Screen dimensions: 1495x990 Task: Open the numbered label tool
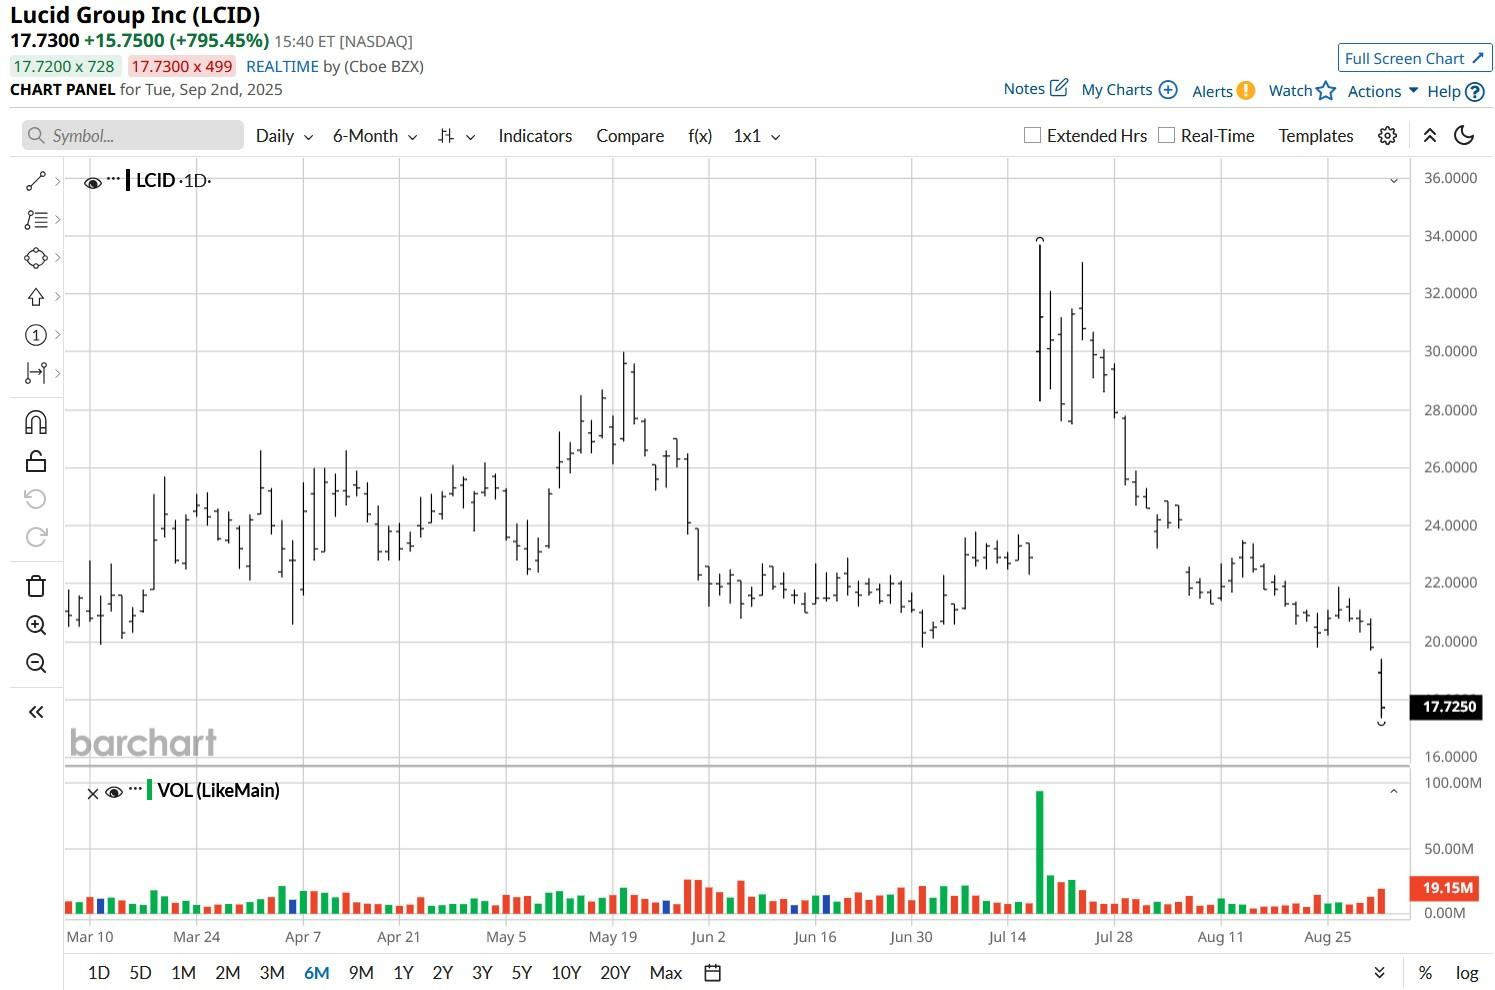pyautogui.click(x=36, y=335)
